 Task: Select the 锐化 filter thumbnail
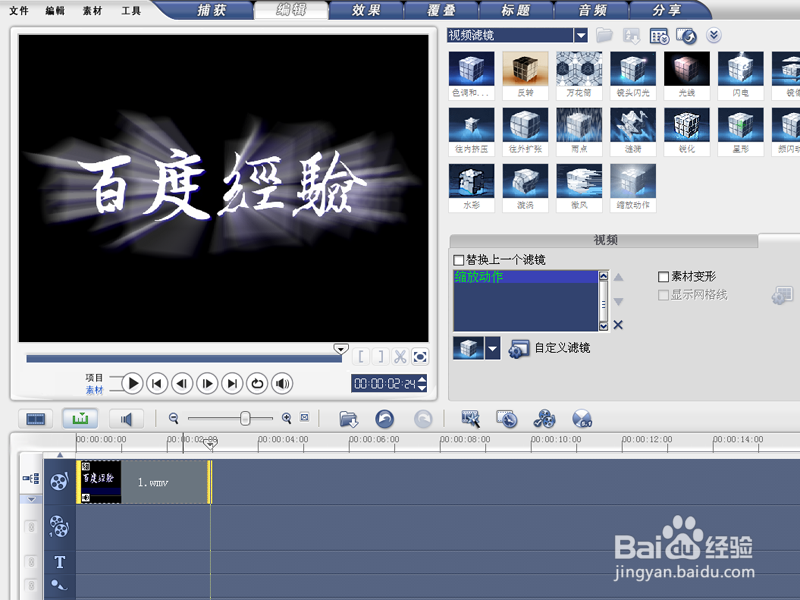(687, 131)
